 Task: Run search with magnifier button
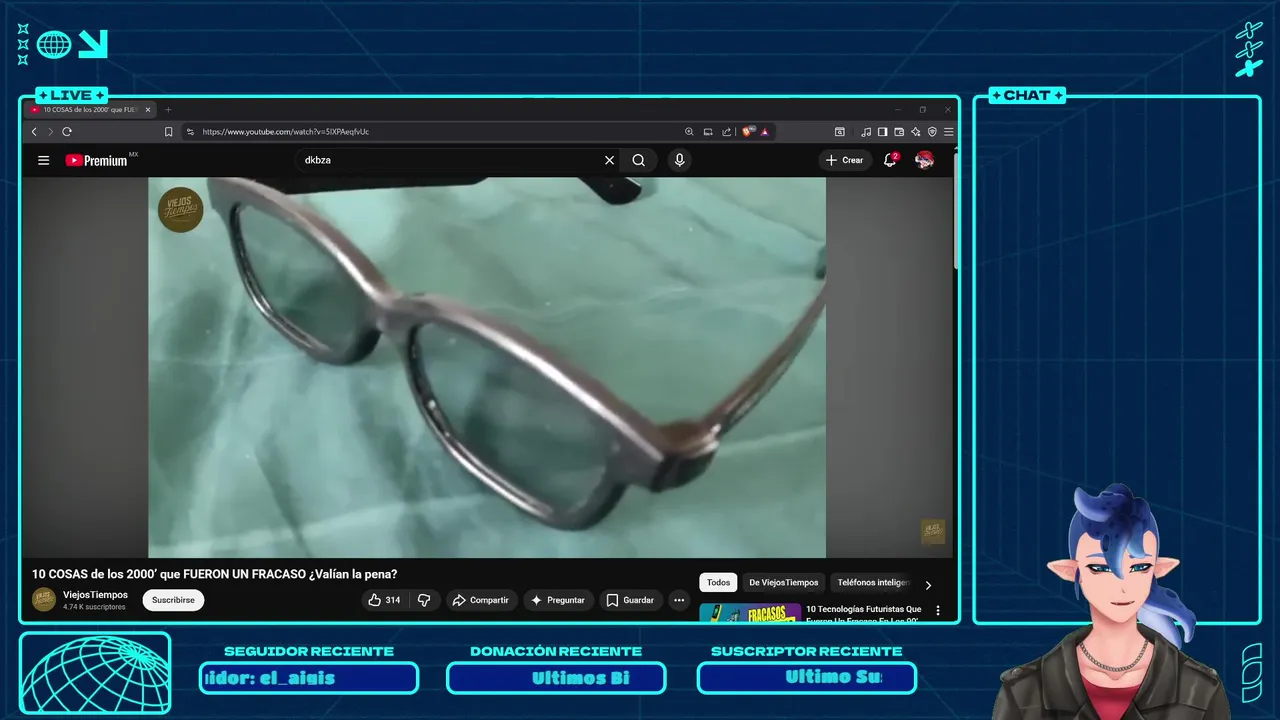(x=639, y=160)
